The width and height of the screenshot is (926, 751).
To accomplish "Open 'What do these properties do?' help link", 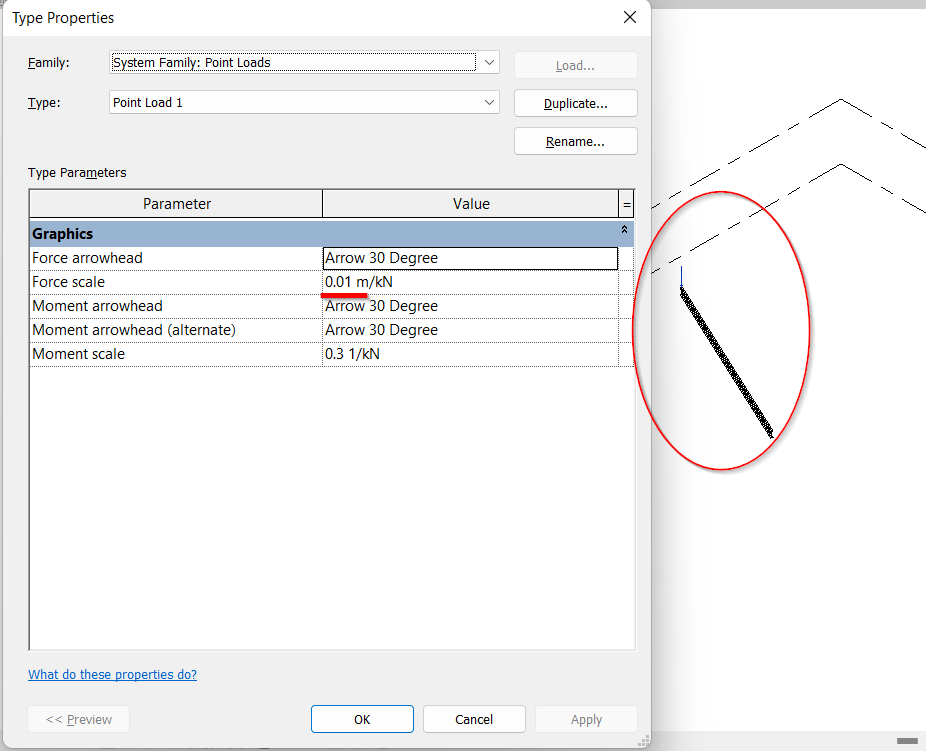I will pyautogui.click(x=112, y=674).
